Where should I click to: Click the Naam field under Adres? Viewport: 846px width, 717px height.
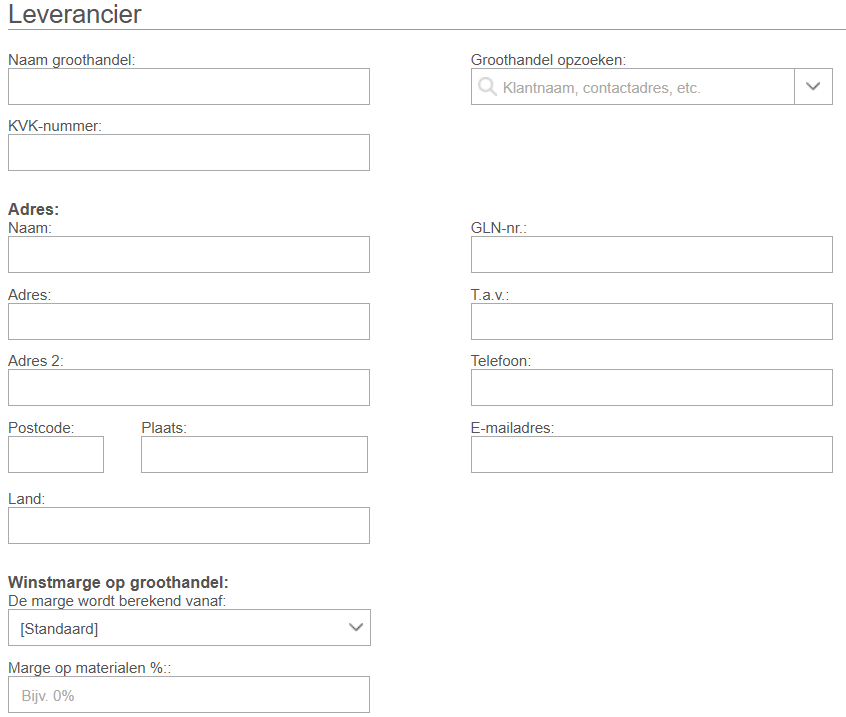(x=189, y=255)
